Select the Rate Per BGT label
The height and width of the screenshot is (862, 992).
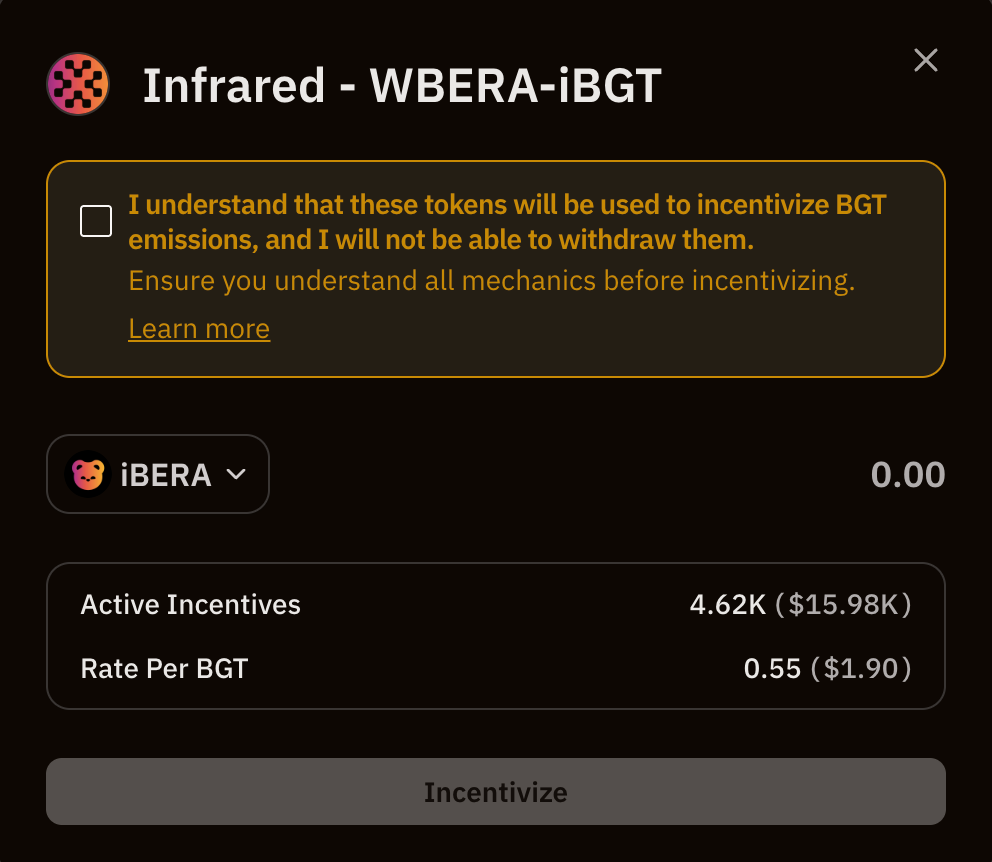click(164, 668)
